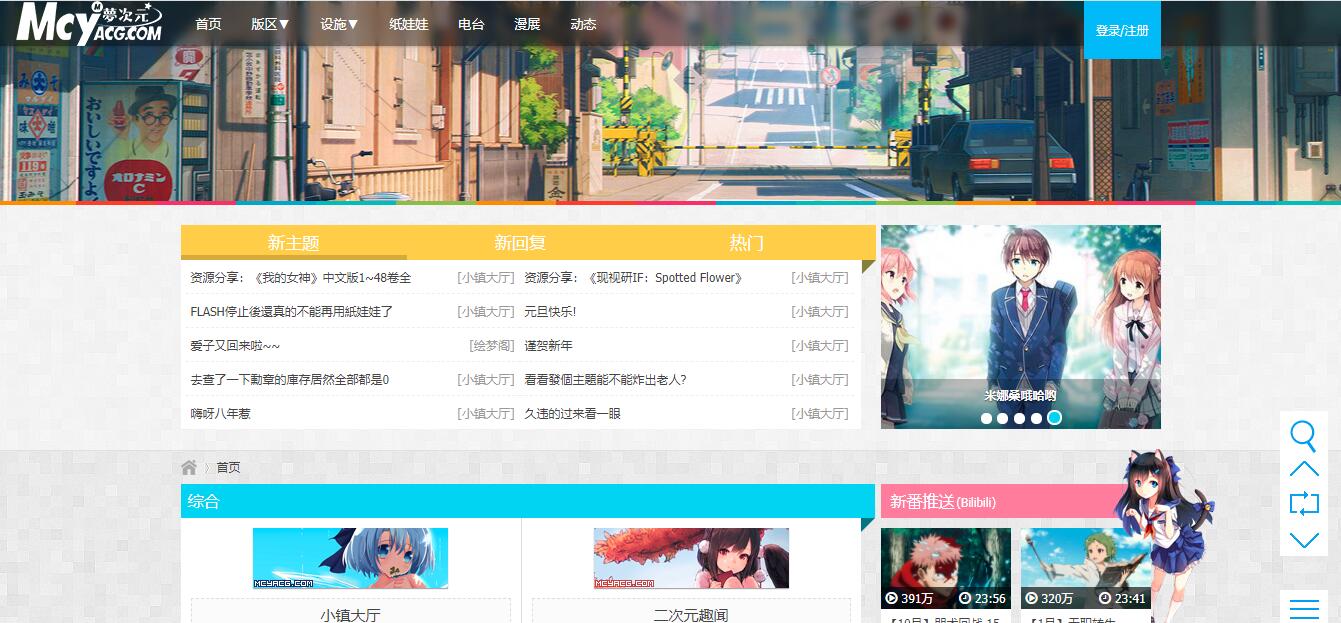1341x623 pixels.
Task: Click the red umbrella girl forum banner
Action: (691, 558)
